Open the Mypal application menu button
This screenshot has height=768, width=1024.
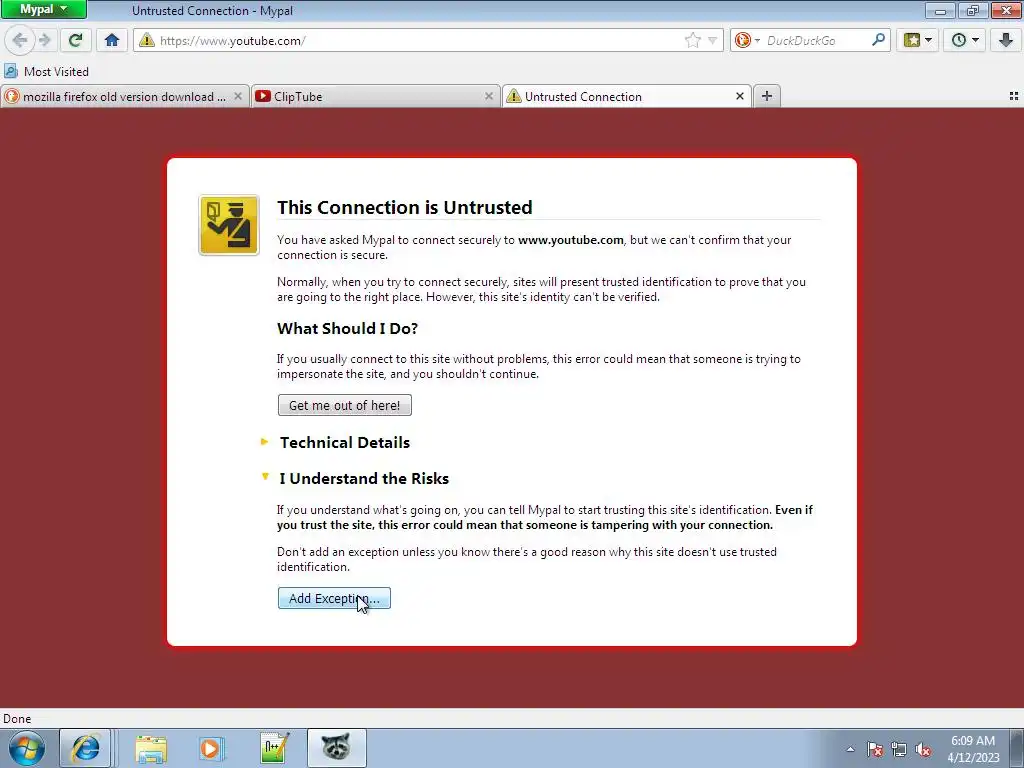[43, 10]
